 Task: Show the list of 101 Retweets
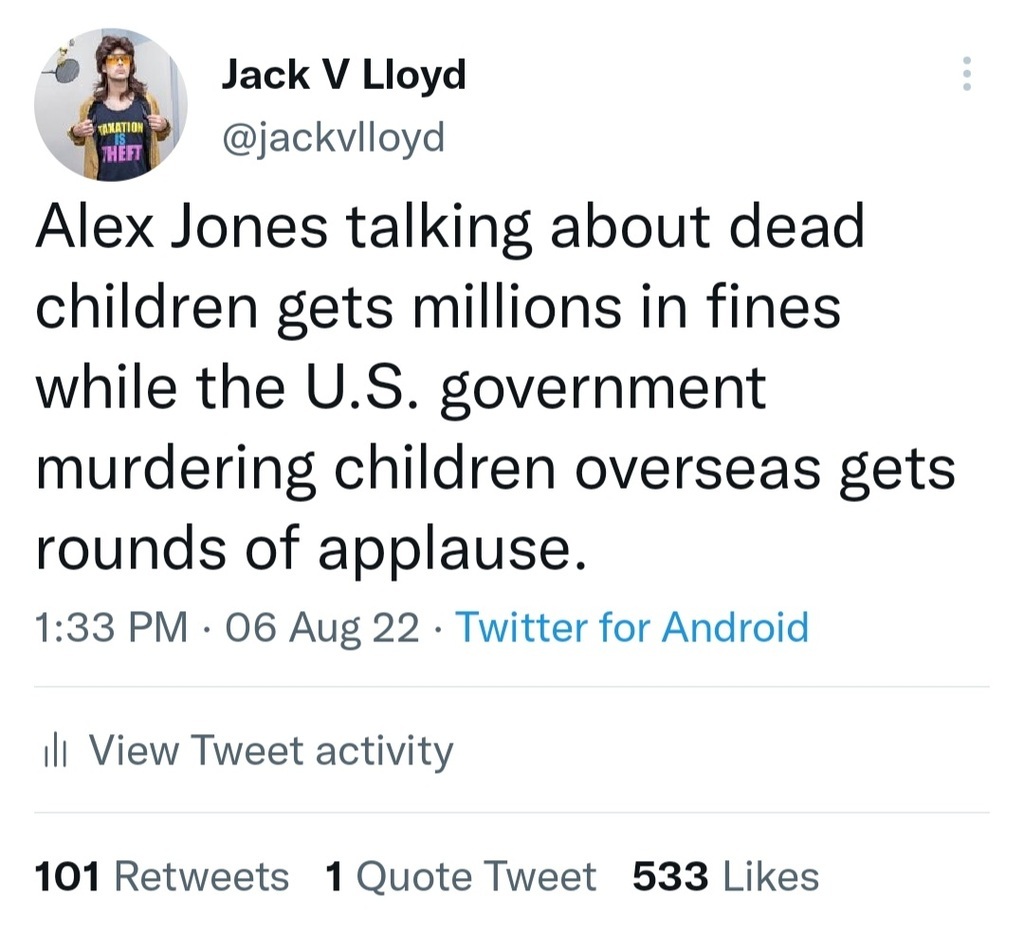point(162,876)
